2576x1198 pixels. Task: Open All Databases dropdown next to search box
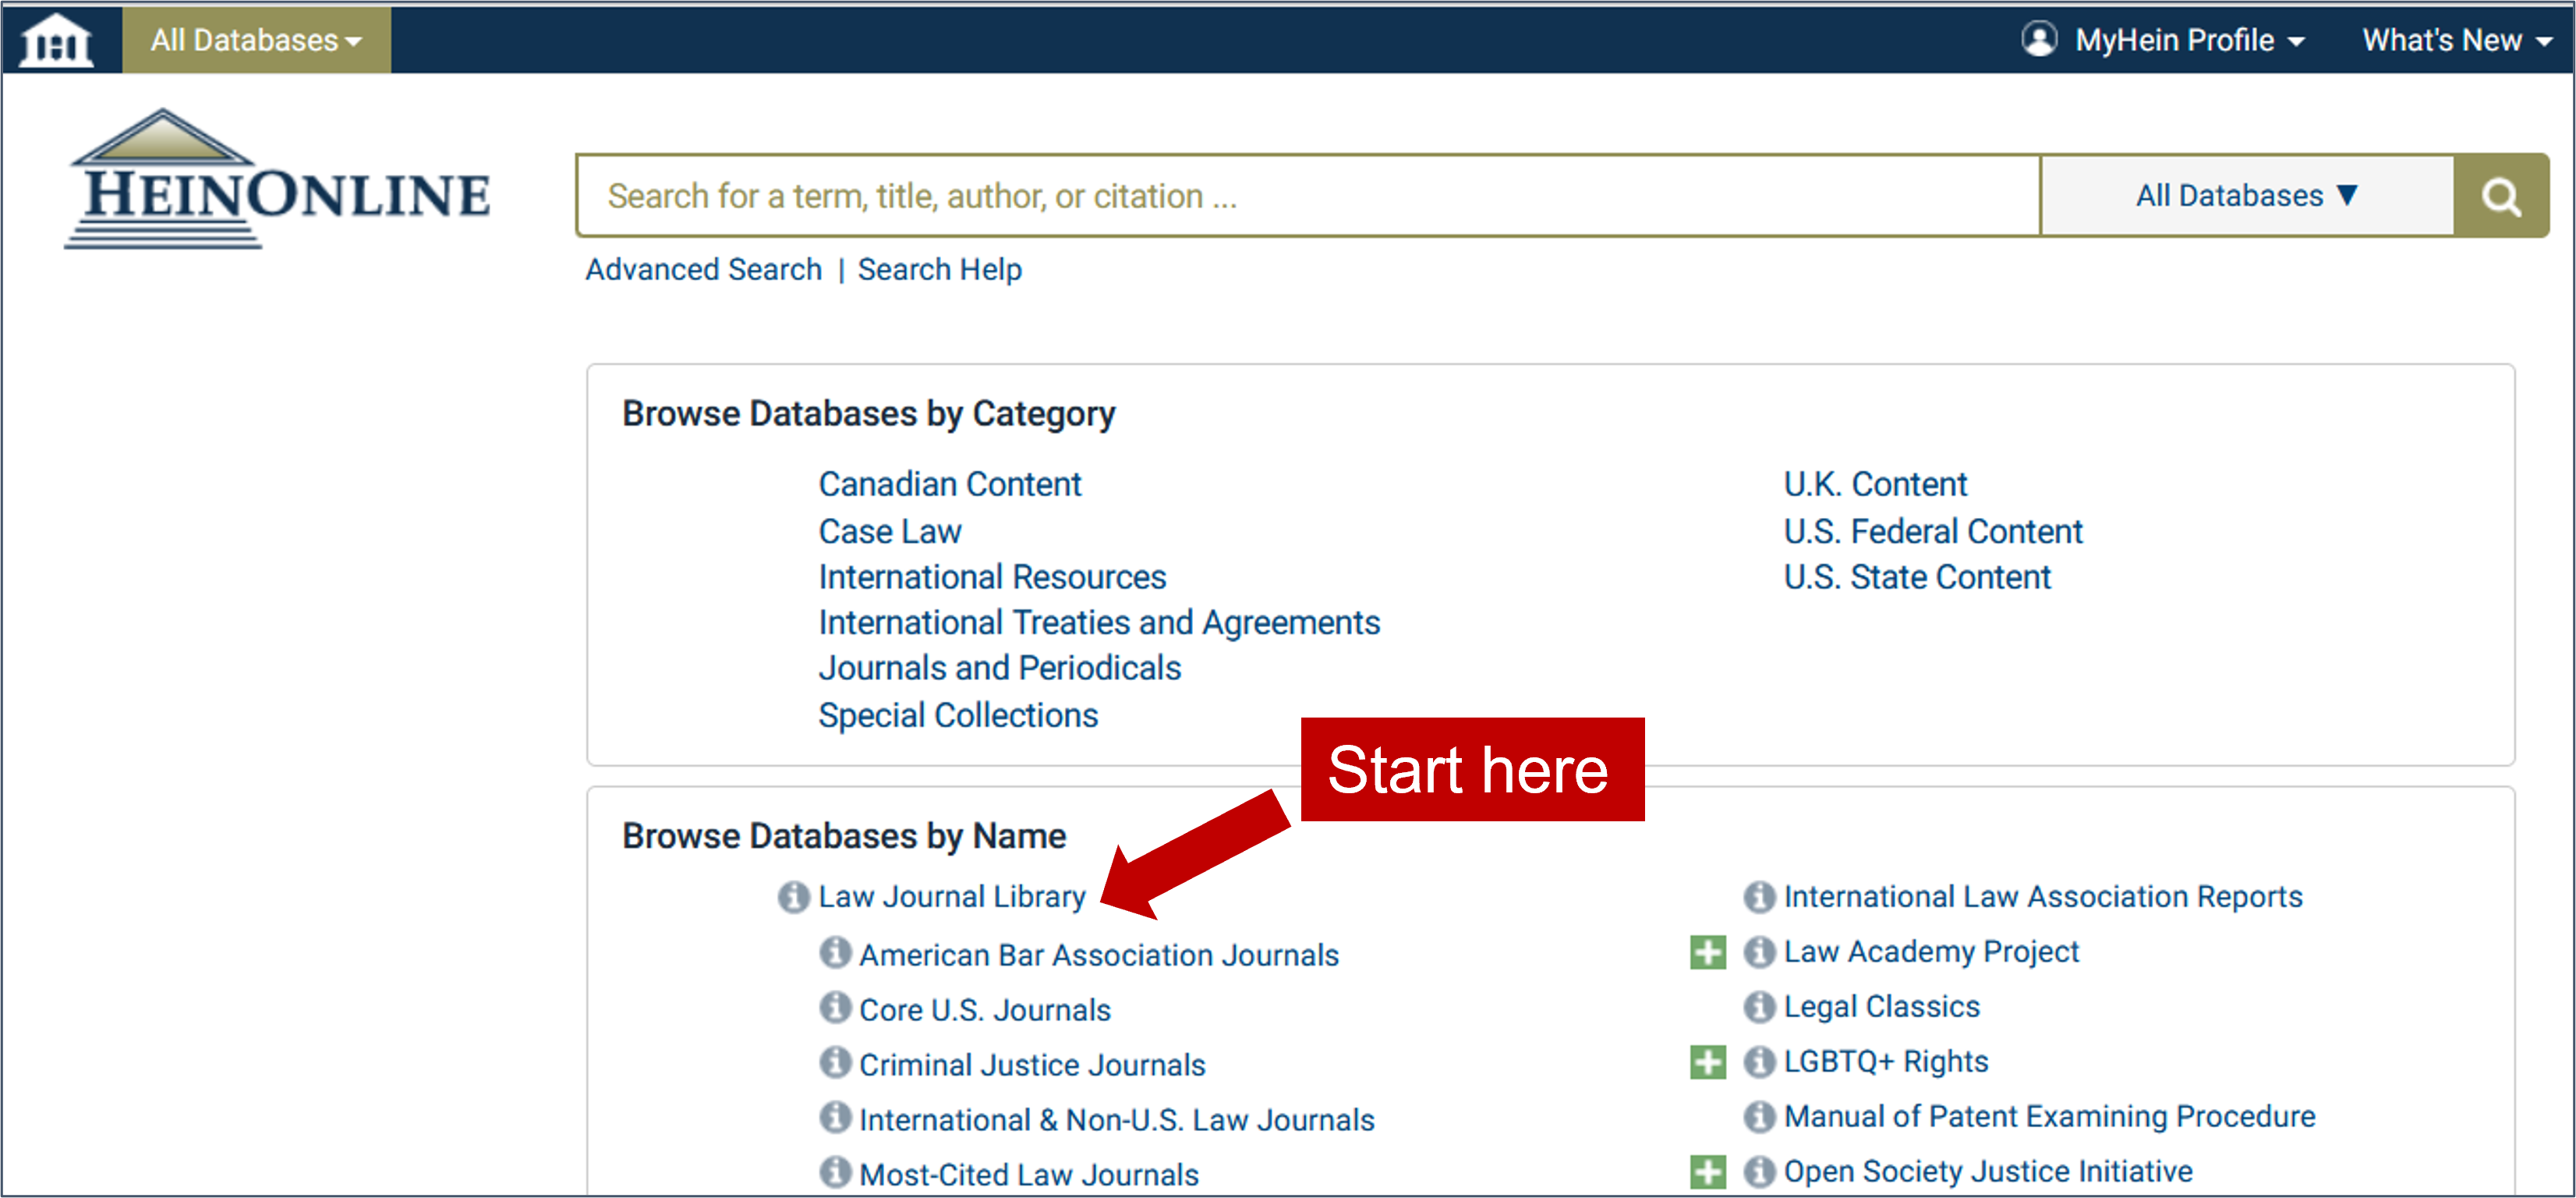click(x=2247, y=196)
